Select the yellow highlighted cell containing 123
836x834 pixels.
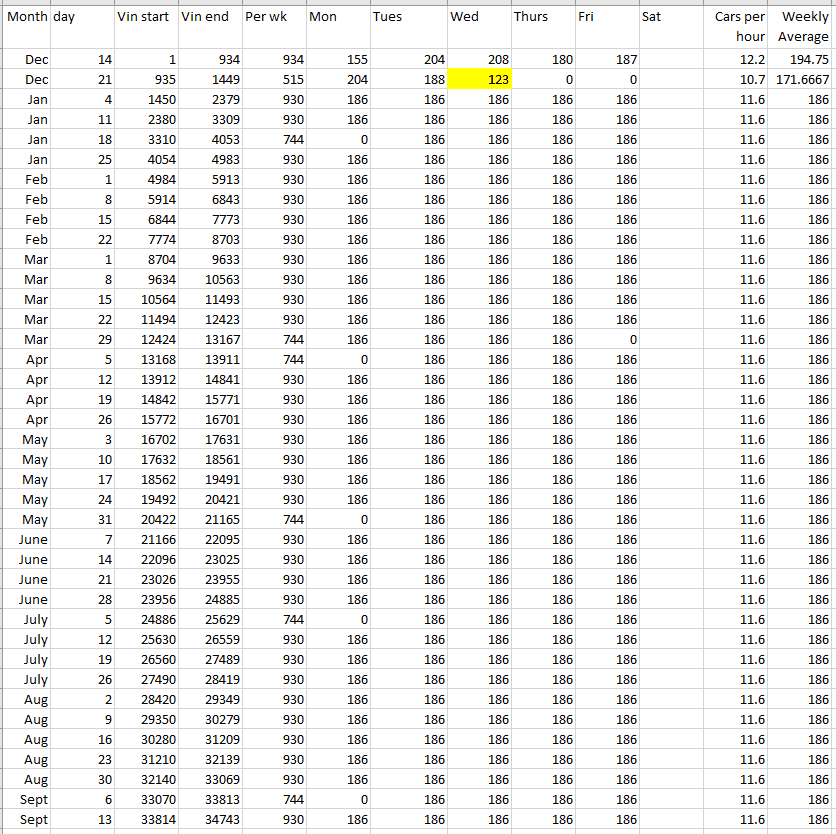[479, 79]
